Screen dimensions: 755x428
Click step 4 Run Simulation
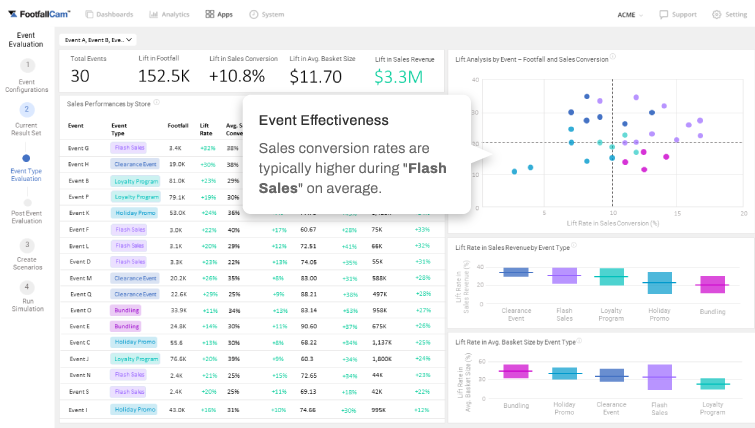pos(27,287)
